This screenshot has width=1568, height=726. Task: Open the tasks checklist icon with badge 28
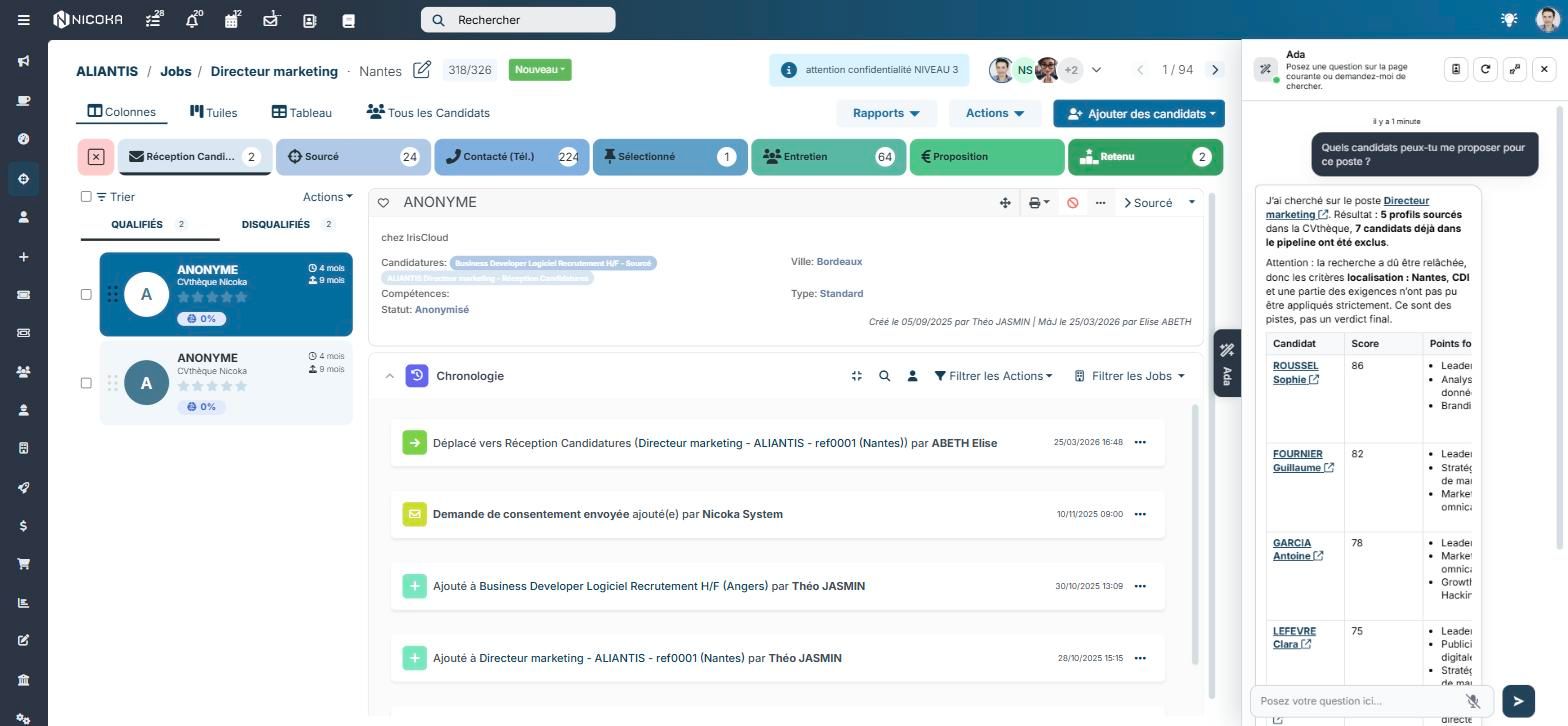pos(154,20)
